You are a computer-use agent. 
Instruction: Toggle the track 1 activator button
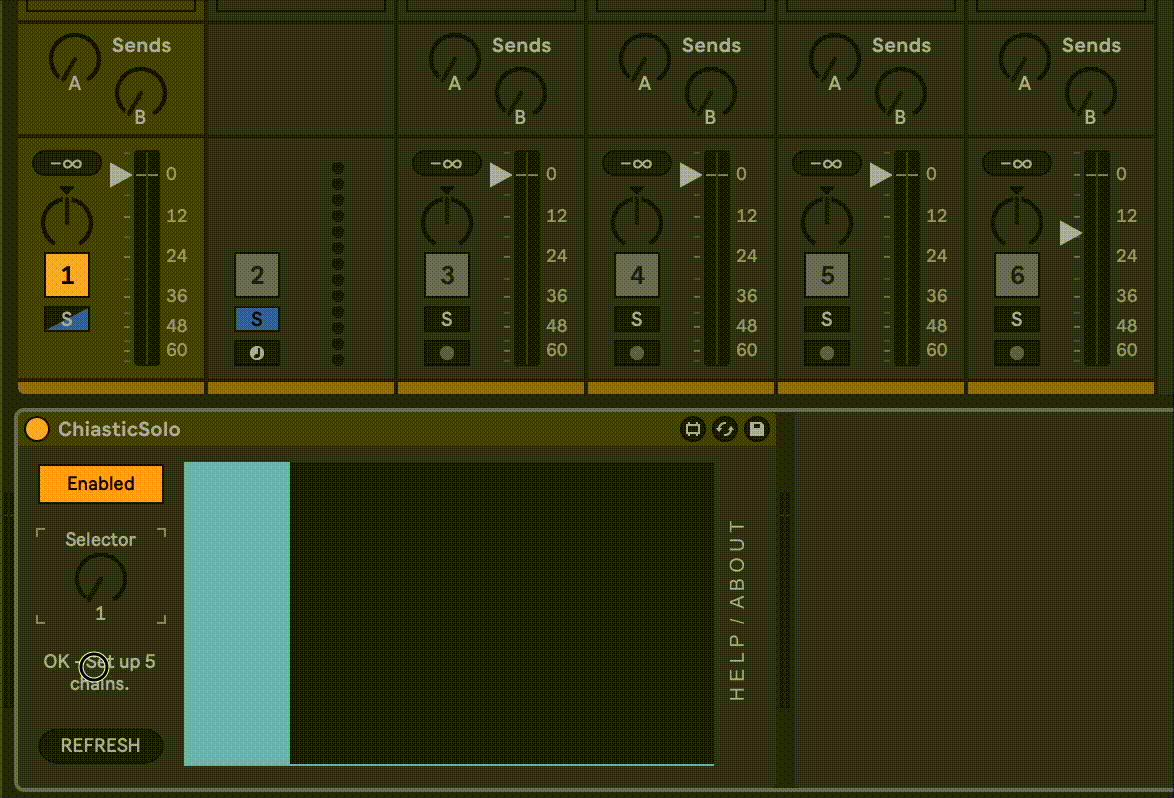67,275
